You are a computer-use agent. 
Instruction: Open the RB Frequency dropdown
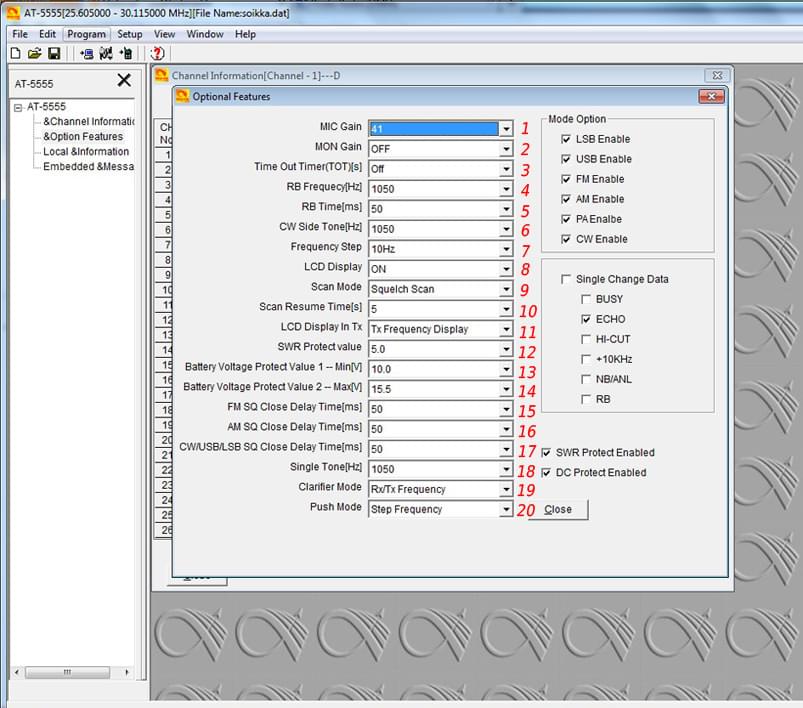(506, 189)
